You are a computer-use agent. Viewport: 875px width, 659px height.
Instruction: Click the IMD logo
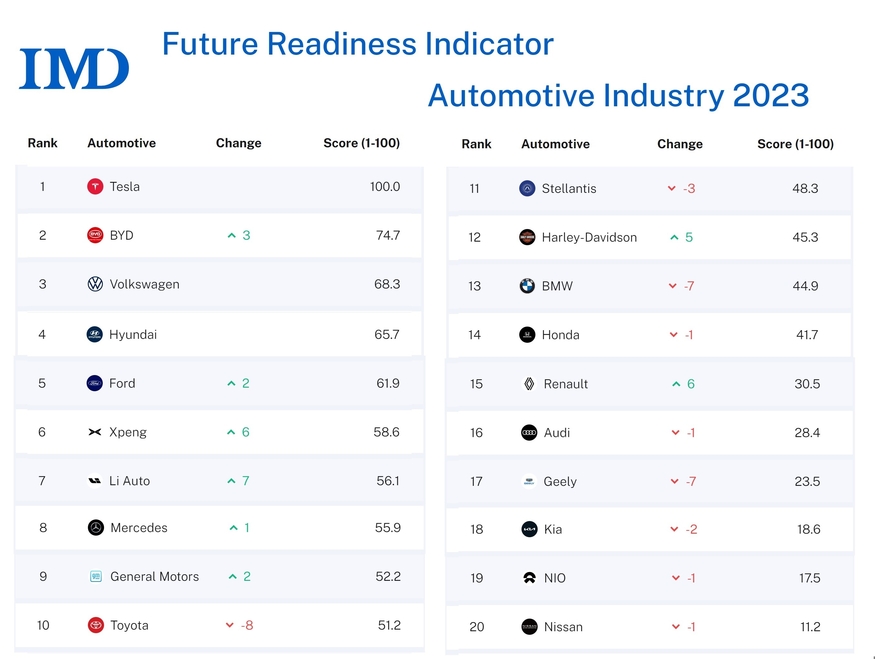[74, 69]
